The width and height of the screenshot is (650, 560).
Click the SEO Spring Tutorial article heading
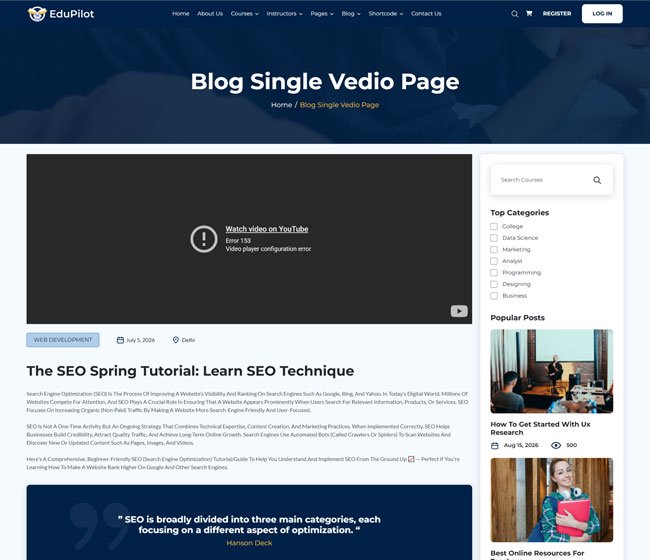(190, 371)
